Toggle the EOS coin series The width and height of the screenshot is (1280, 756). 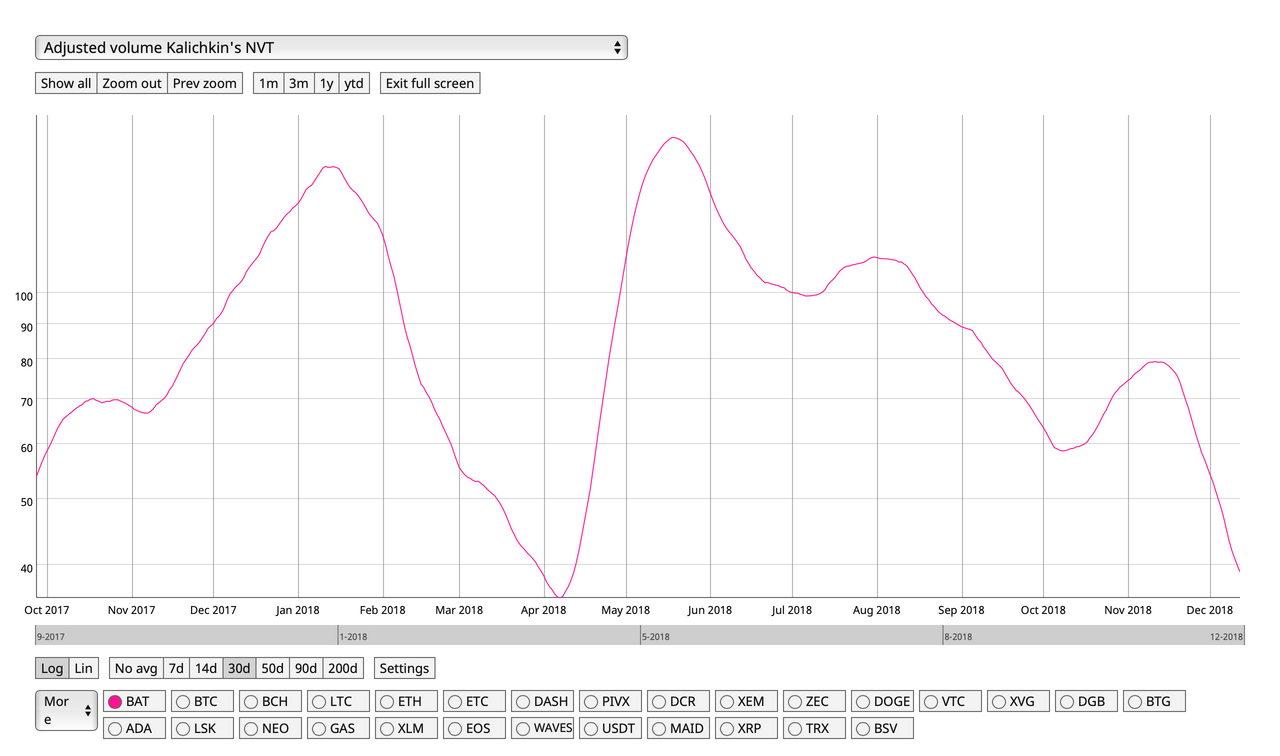475,728
